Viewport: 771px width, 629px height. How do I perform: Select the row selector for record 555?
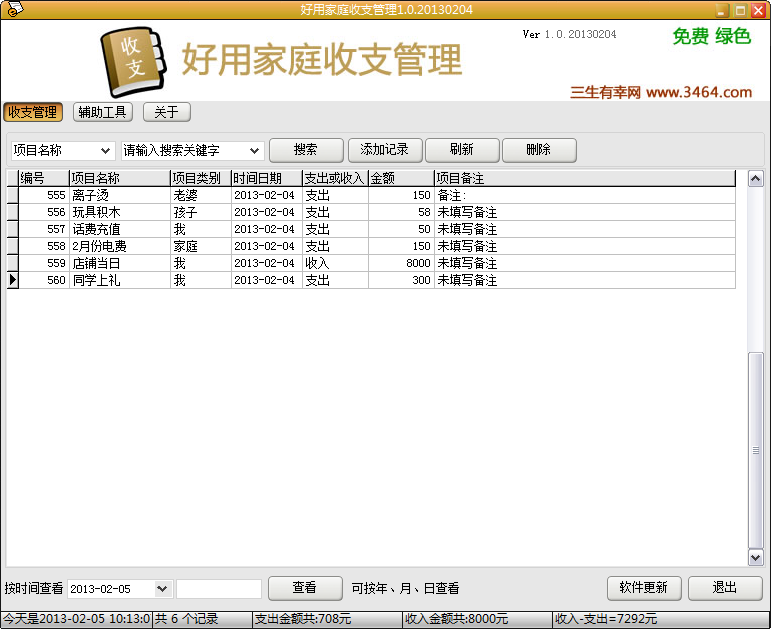point(12,195)
